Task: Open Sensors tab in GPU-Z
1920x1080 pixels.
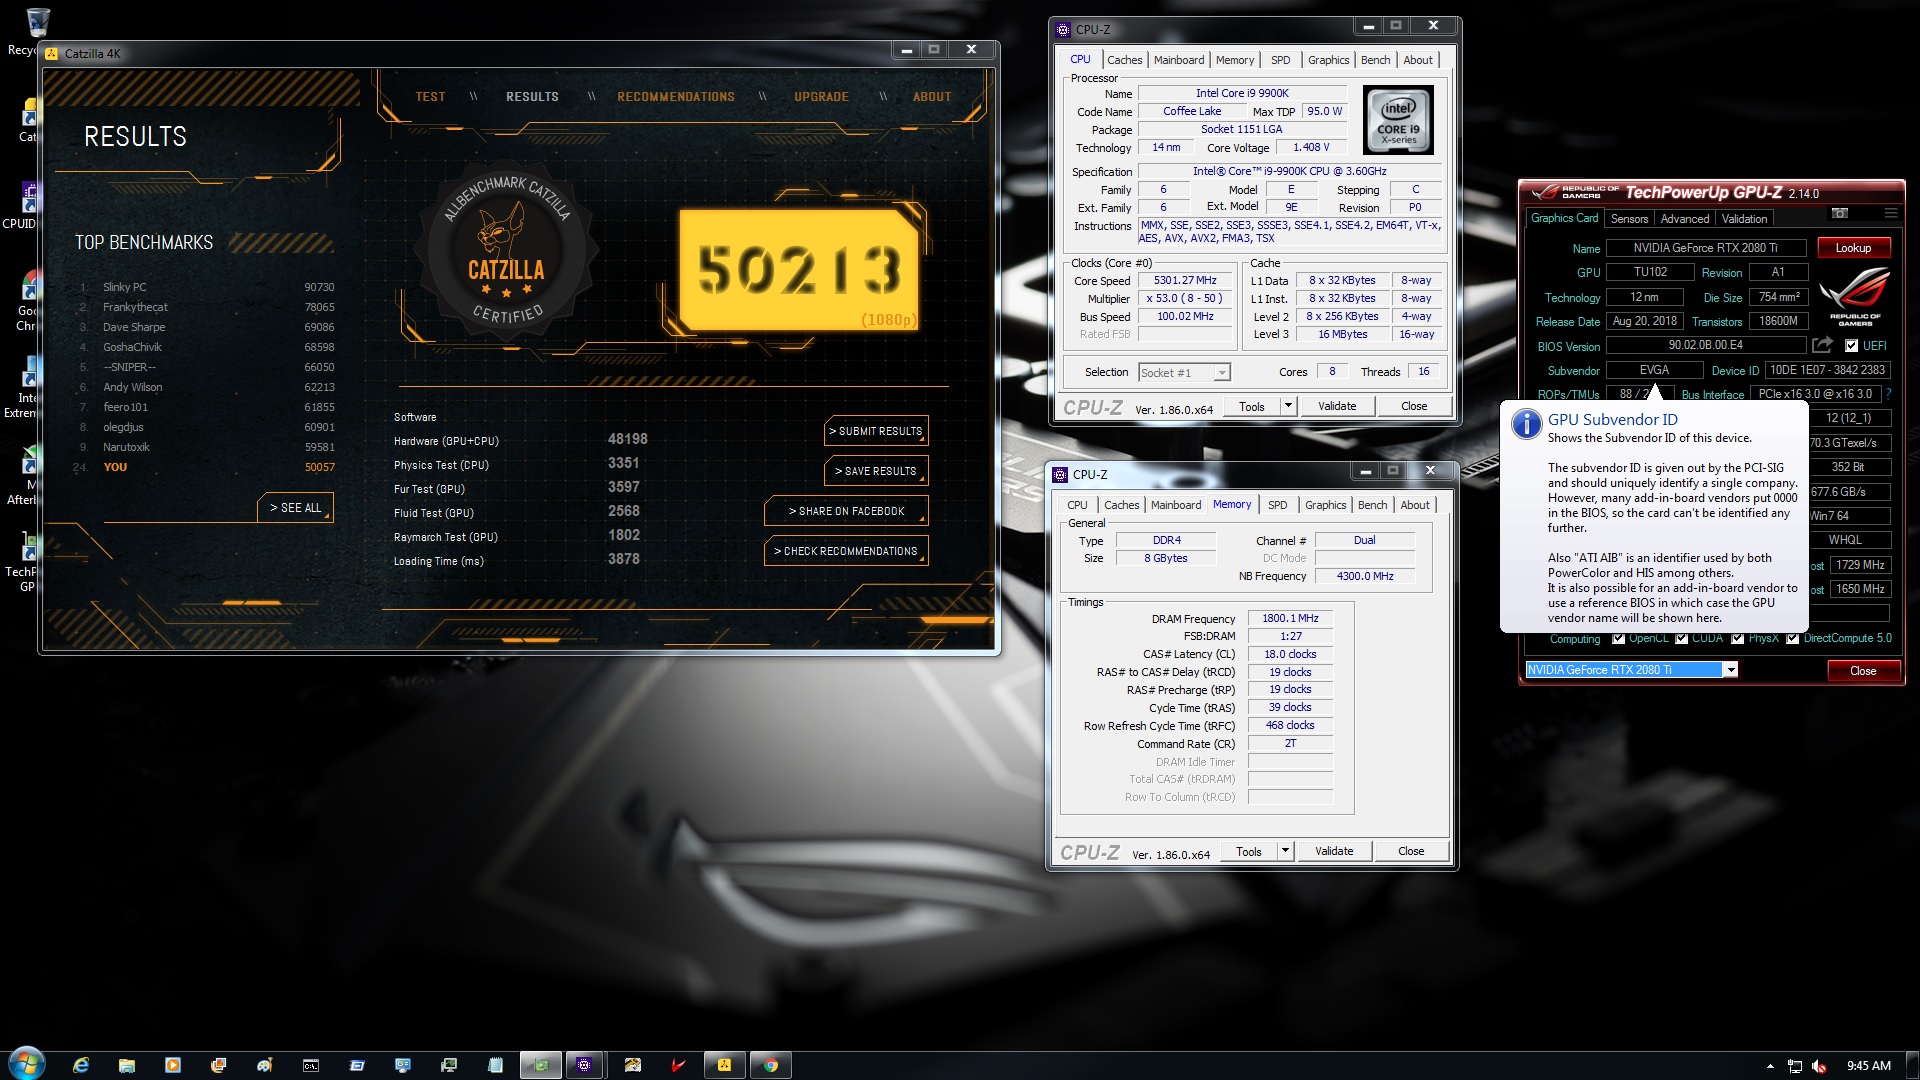Action: point(1629,219)
